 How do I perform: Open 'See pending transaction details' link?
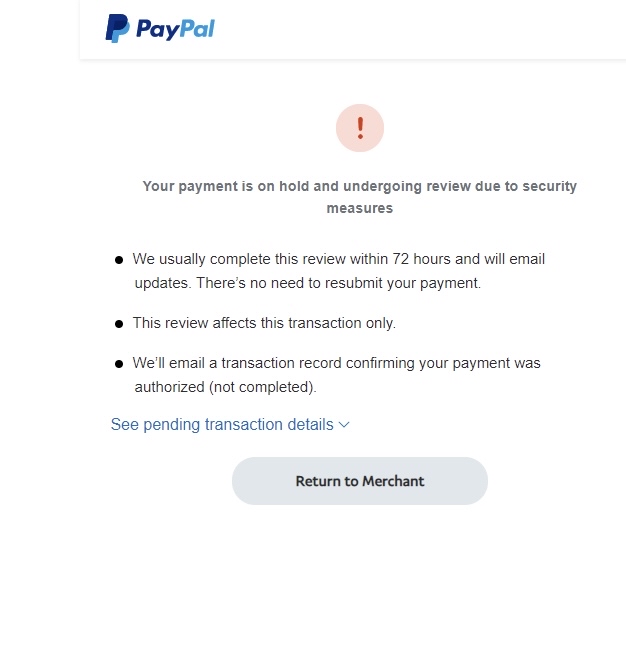coord(222,424)
